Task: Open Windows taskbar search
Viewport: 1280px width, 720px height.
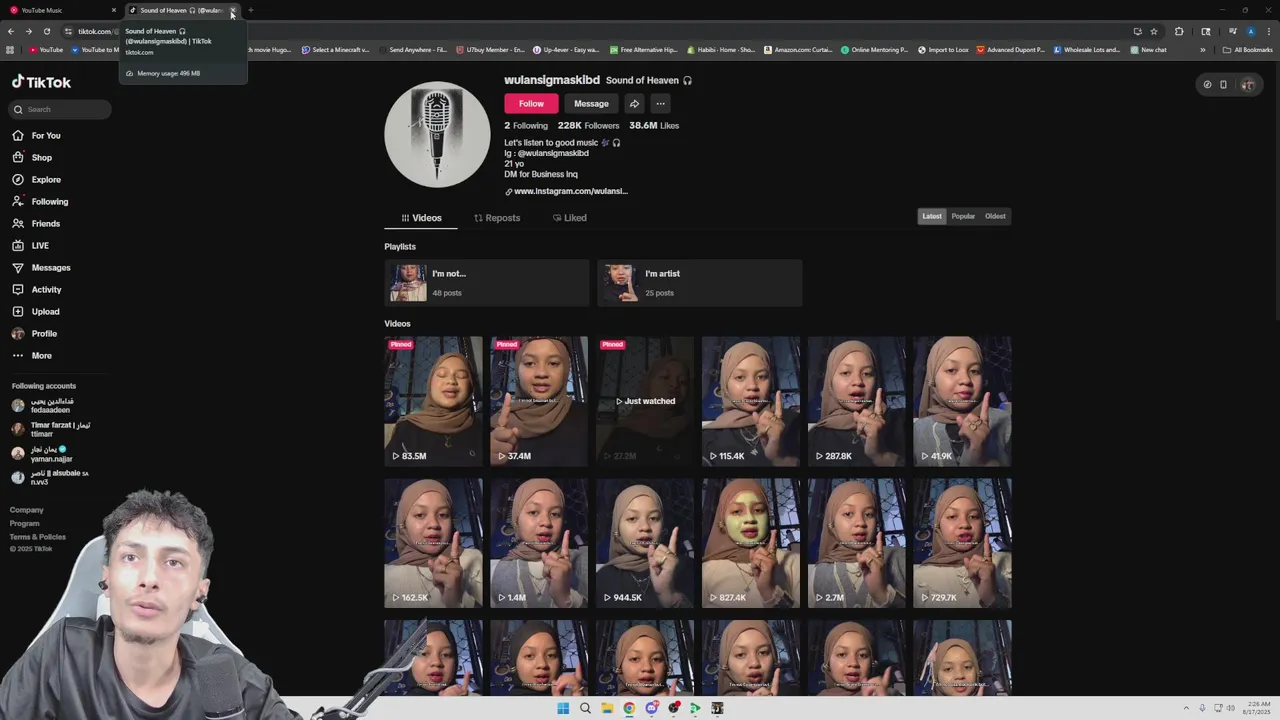Action: pos(585,708)
